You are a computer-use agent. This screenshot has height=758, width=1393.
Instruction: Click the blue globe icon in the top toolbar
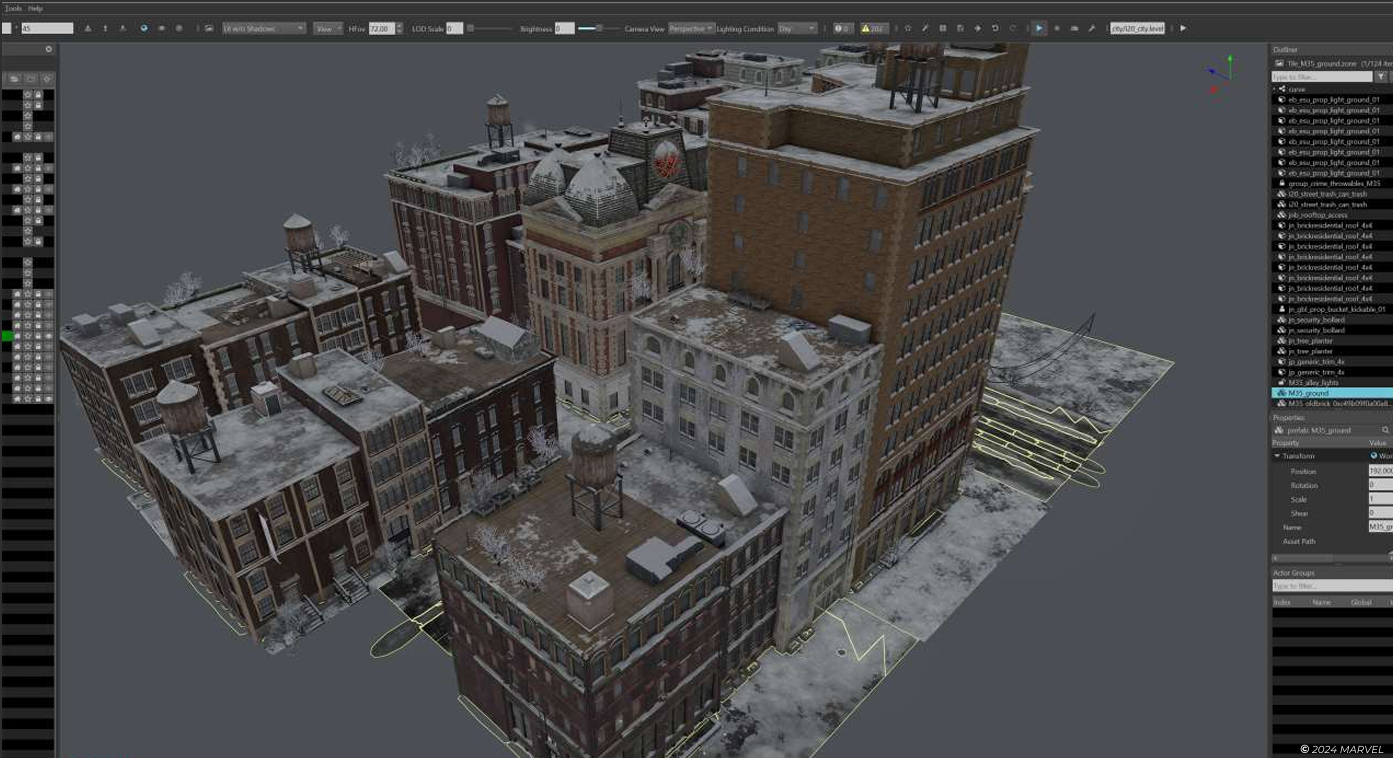[x=144, y=29]
